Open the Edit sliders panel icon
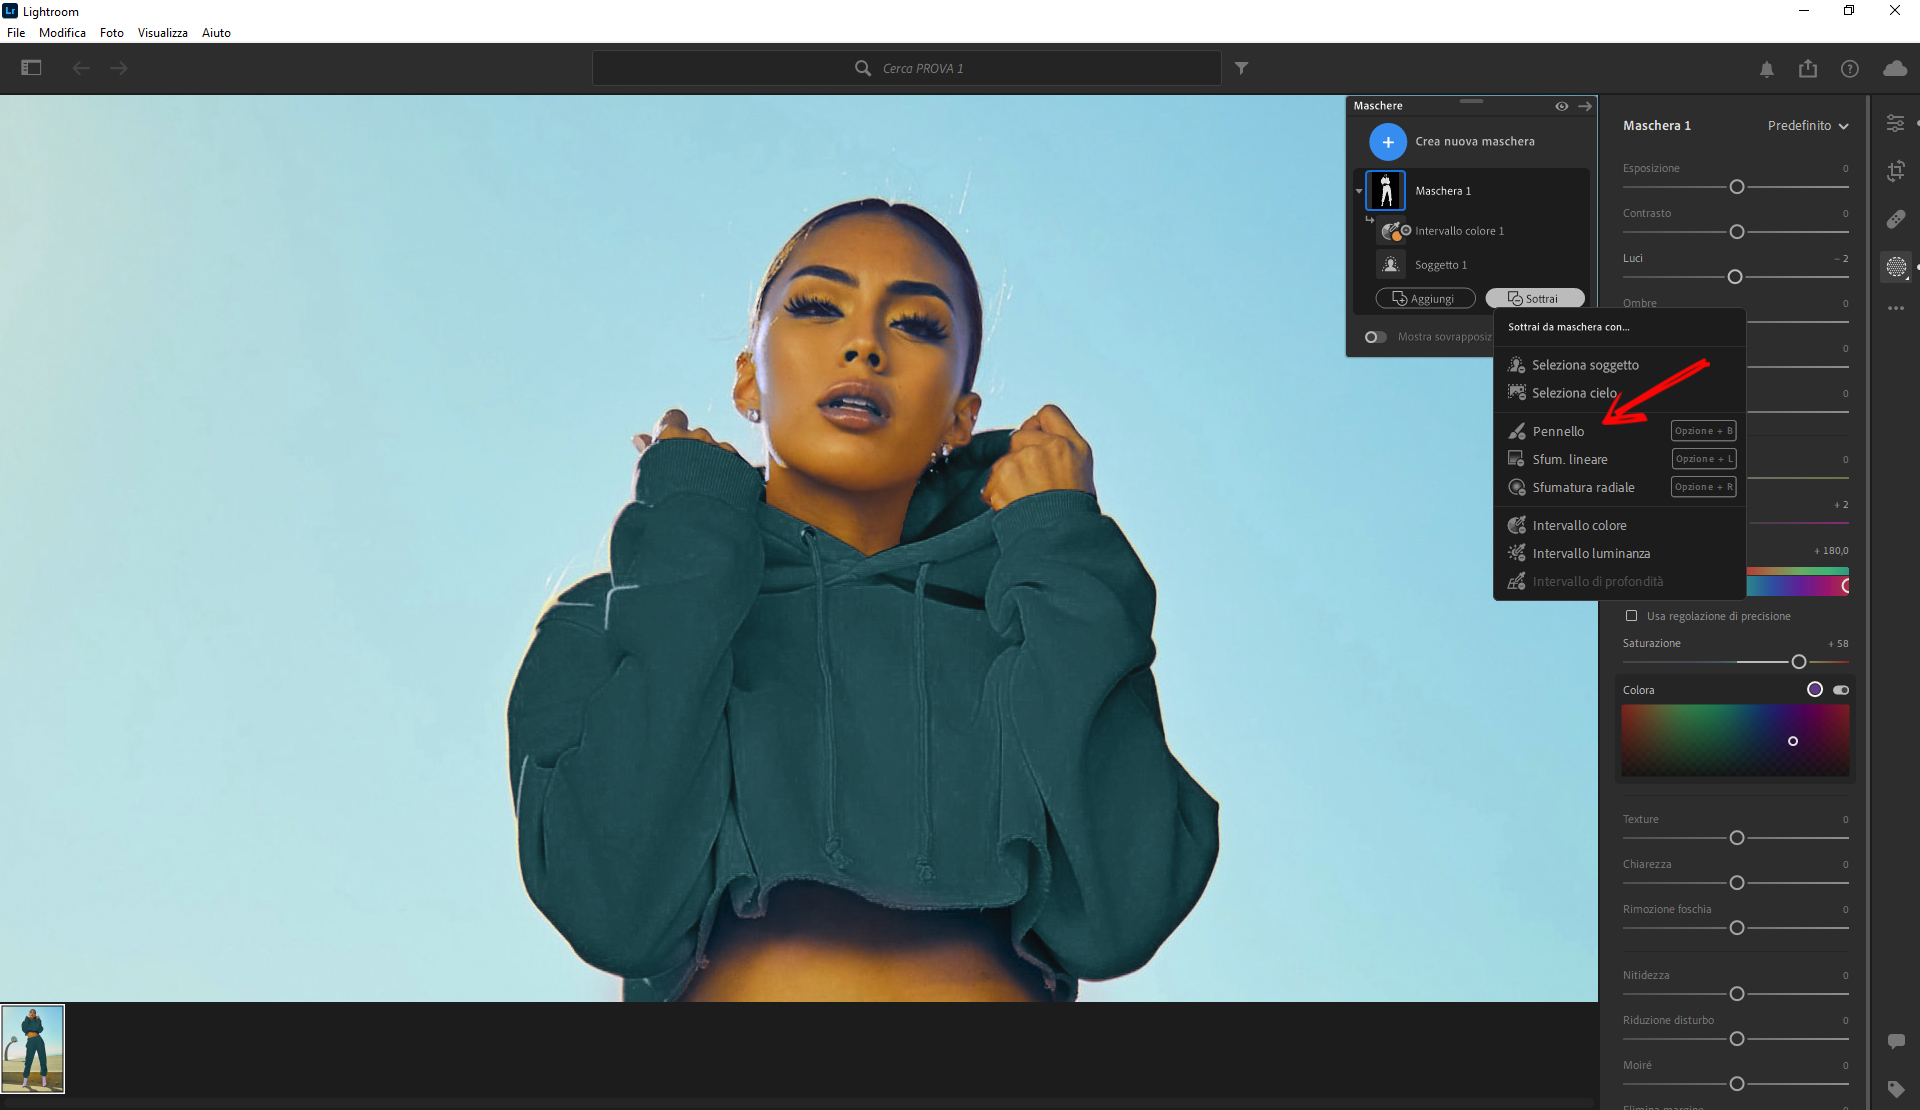The height and width of the screenshot is (1110, 1920). point(1895,123)
